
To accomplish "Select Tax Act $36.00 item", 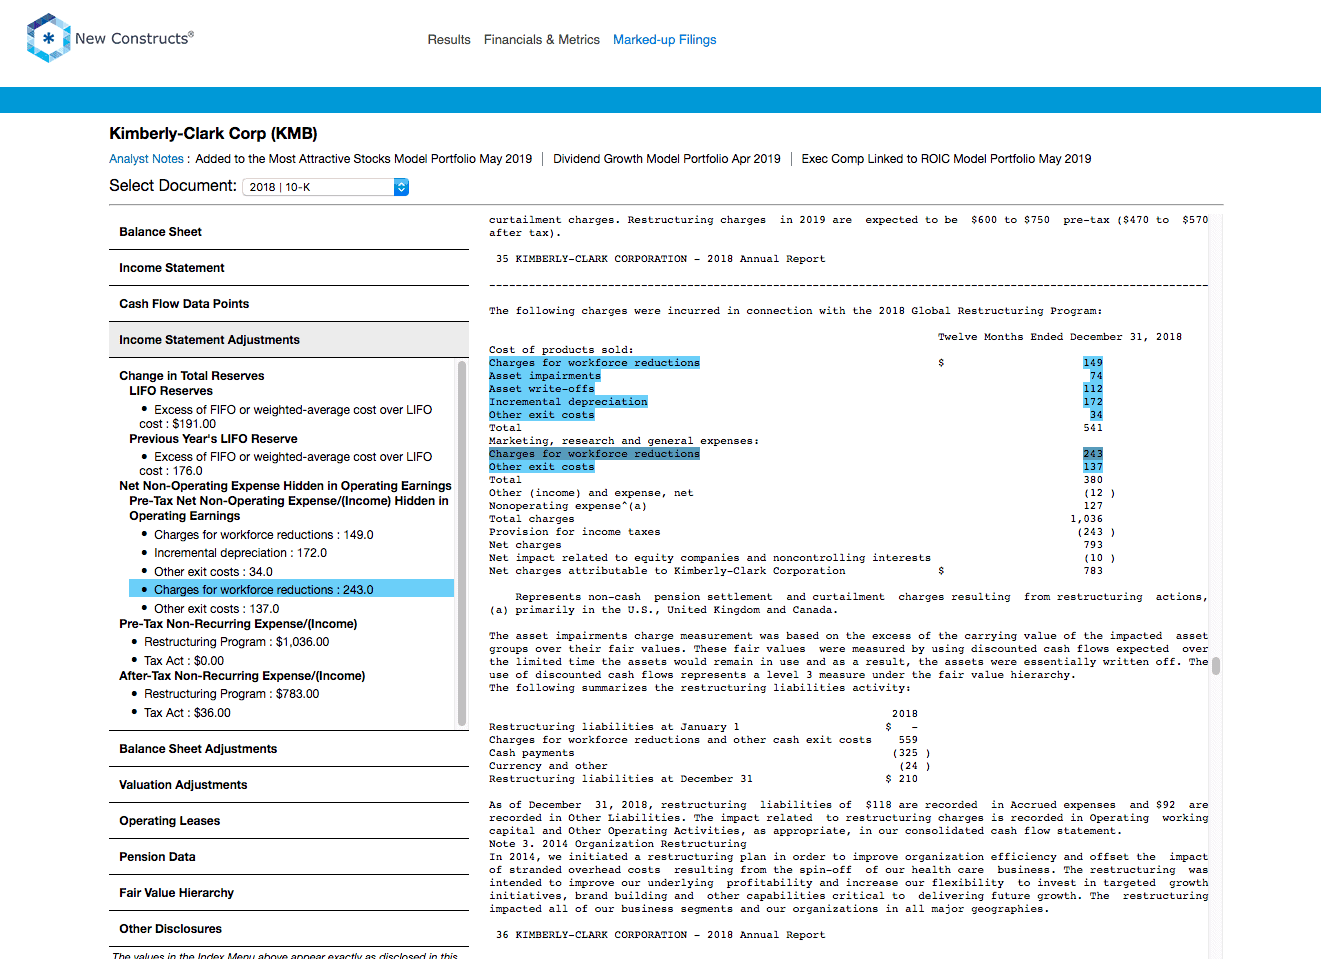I will click(x=187, y=713).
